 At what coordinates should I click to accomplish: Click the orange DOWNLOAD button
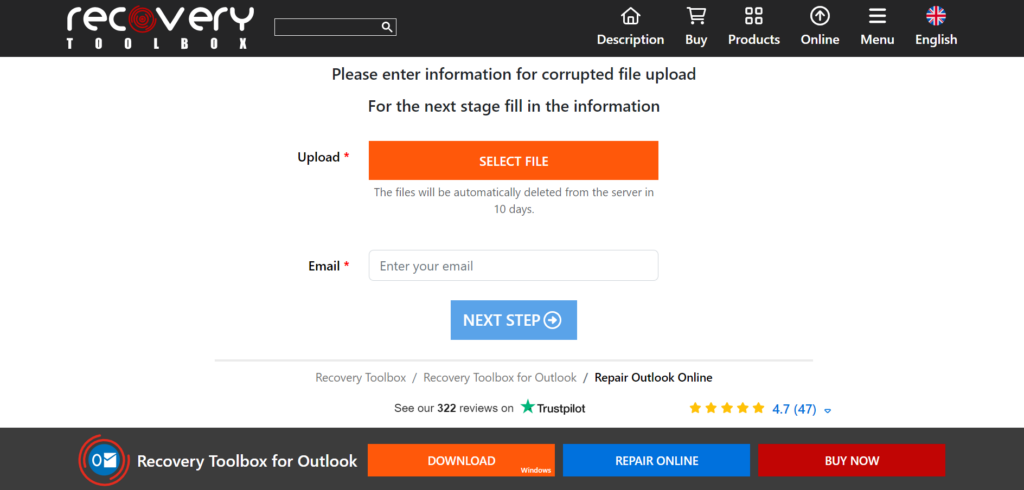(461, 461)
